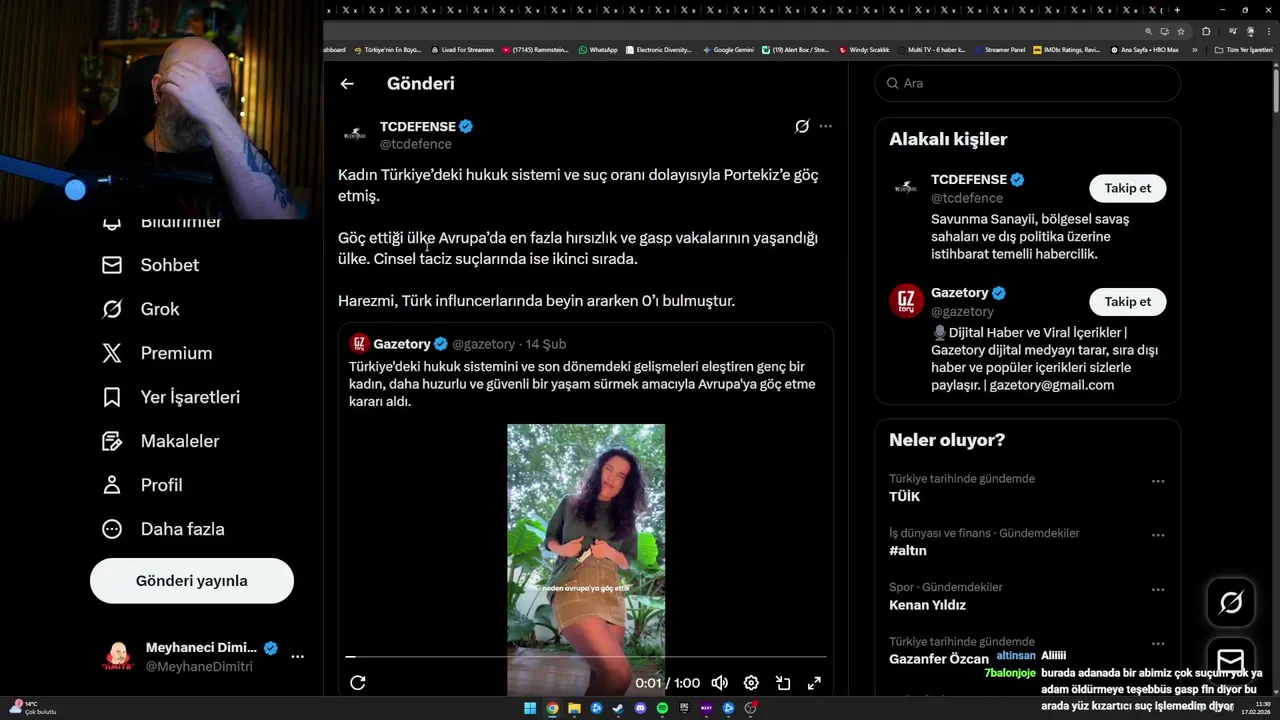The height and width of the screenshot is (720, 1280).
Task: Replay the video with circular arrow
Action: [x=358, y=683]
